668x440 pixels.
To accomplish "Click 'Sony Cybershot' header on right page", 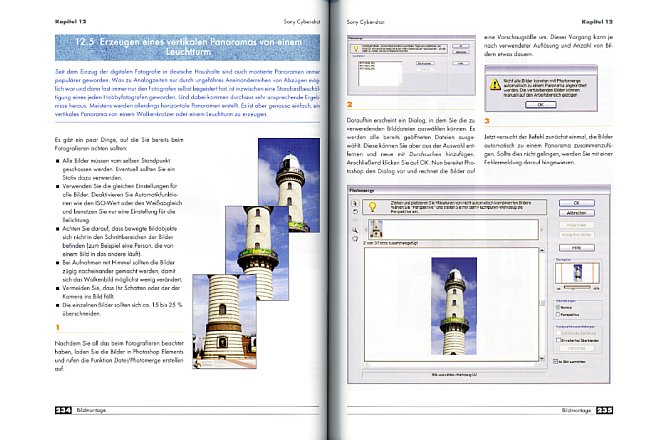I will [365, 22].
